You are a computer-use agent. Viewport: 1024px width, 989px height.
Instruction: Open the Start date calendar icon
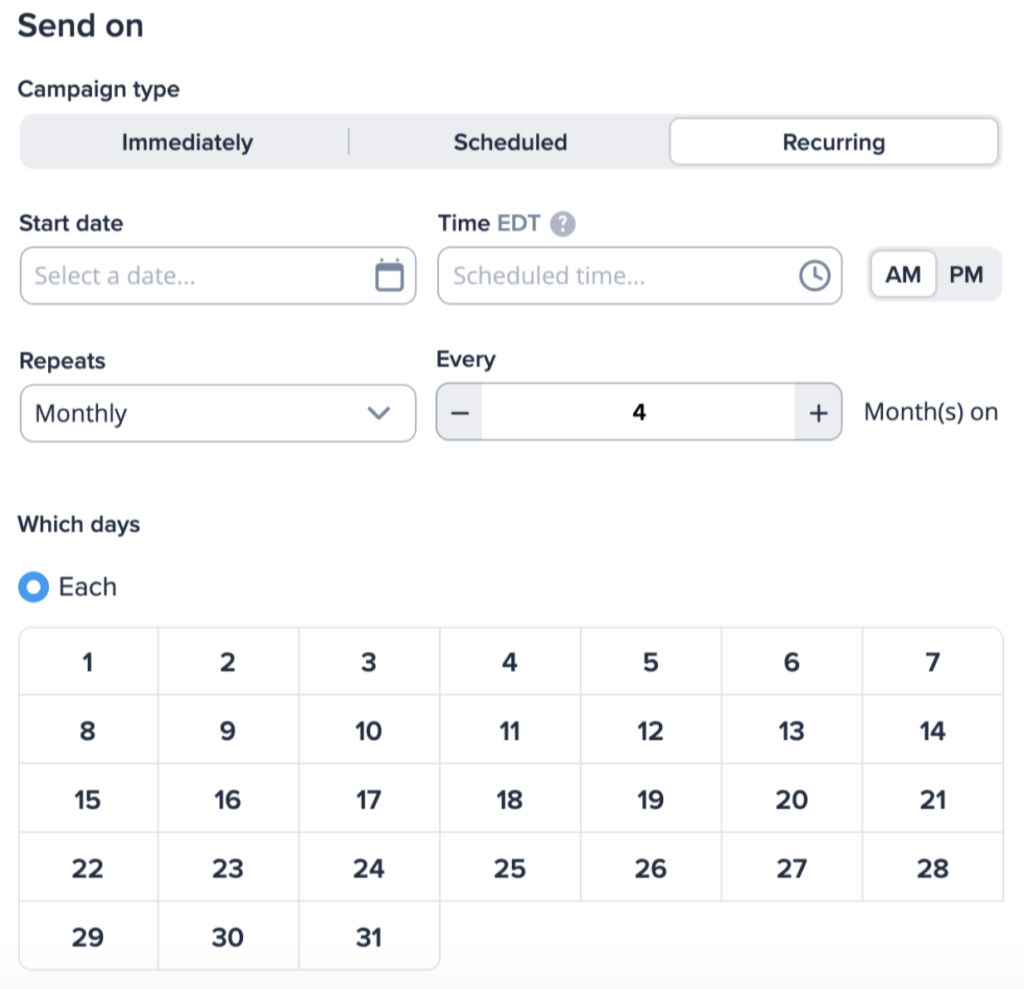tap(389, 275)
